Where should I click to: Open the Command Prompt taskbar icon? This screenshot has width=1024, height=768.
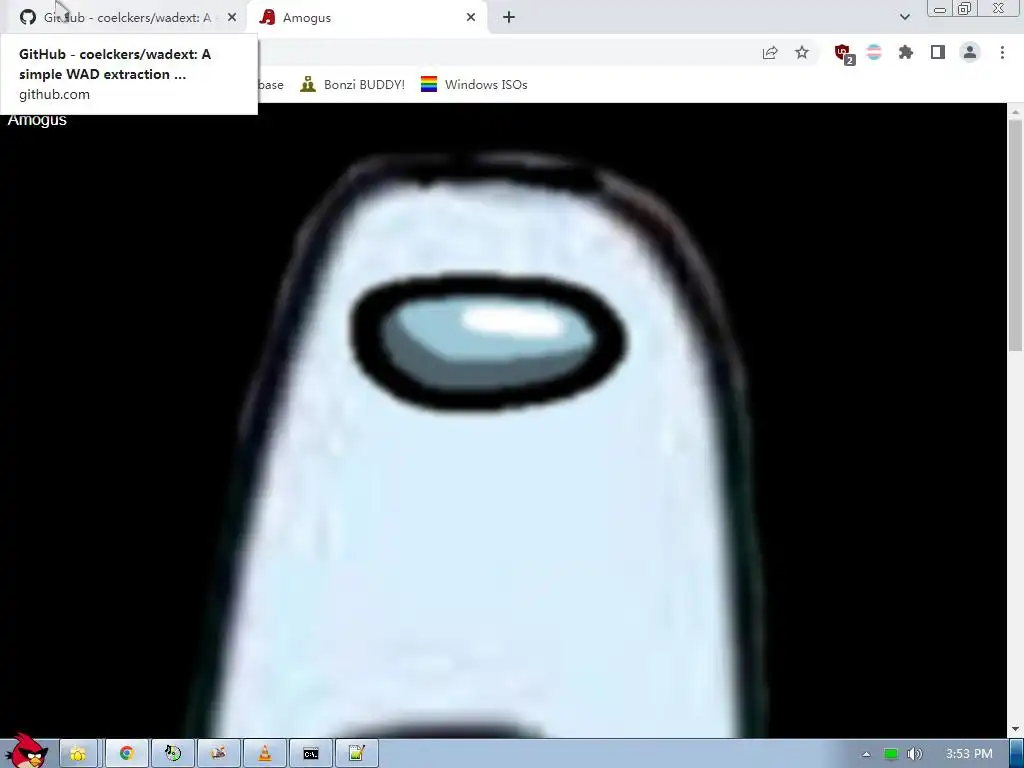click(x=311, y=754)
